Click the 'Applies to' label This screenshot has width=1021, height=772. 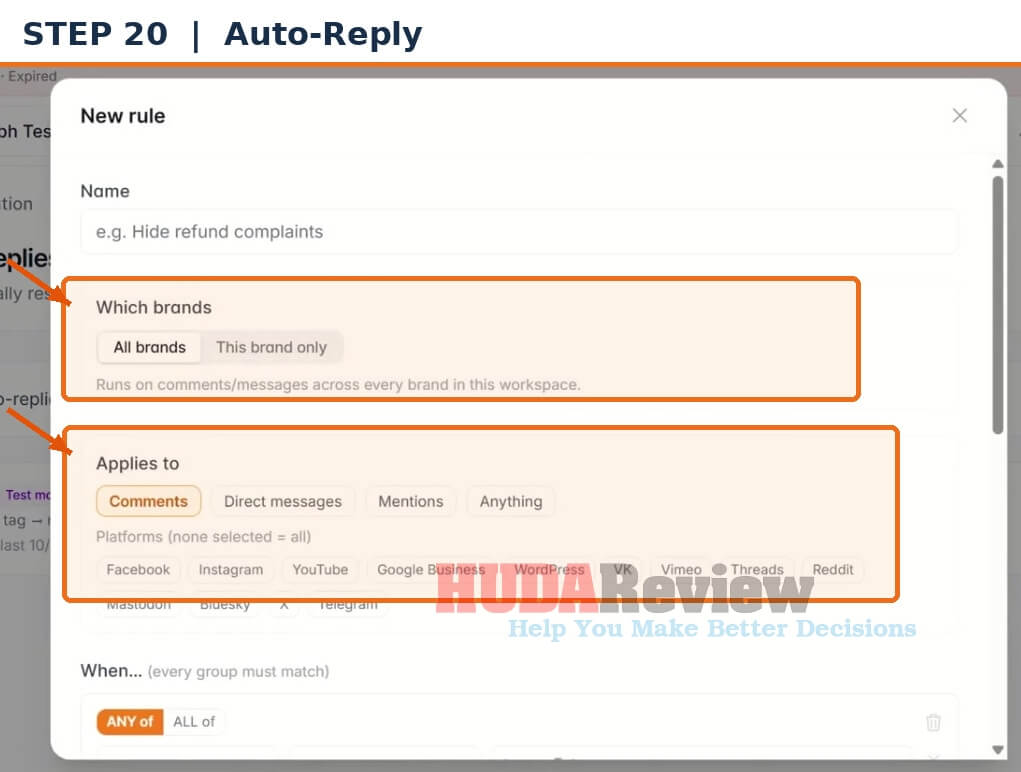(137, 463)
